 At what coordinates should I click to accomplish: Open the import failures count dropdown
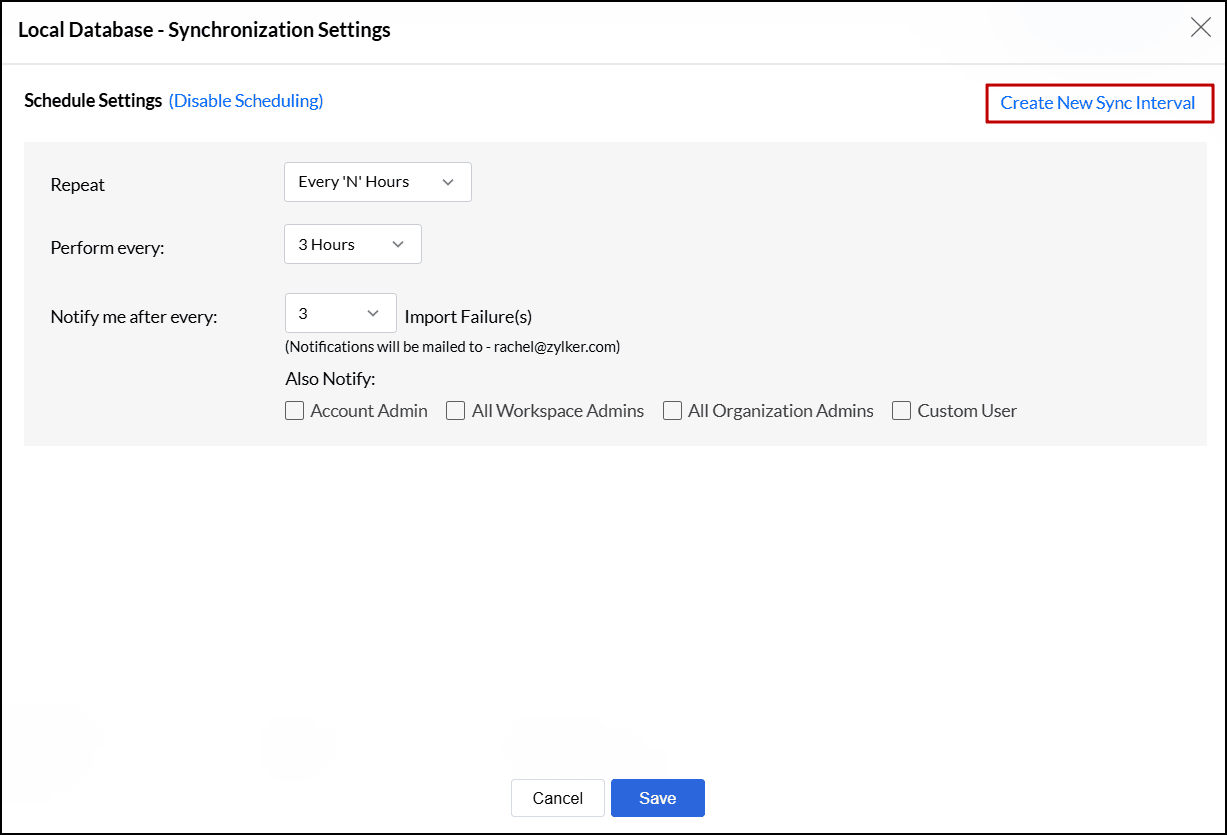click(340, 313)
